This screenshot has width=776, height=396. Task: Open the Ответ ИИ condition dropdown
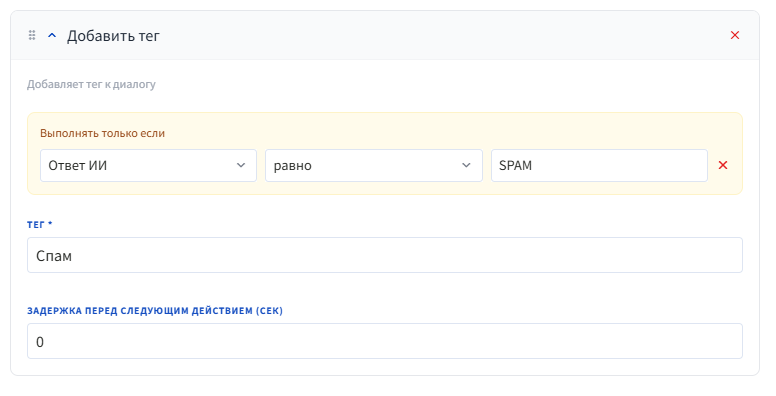(x=148, y=165)
